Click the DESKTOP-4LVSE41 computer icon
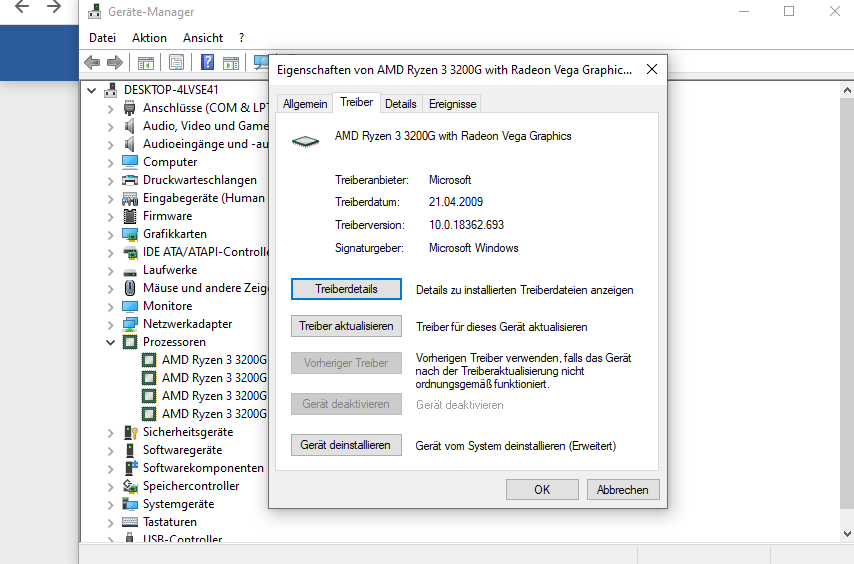 coord(111,90)
